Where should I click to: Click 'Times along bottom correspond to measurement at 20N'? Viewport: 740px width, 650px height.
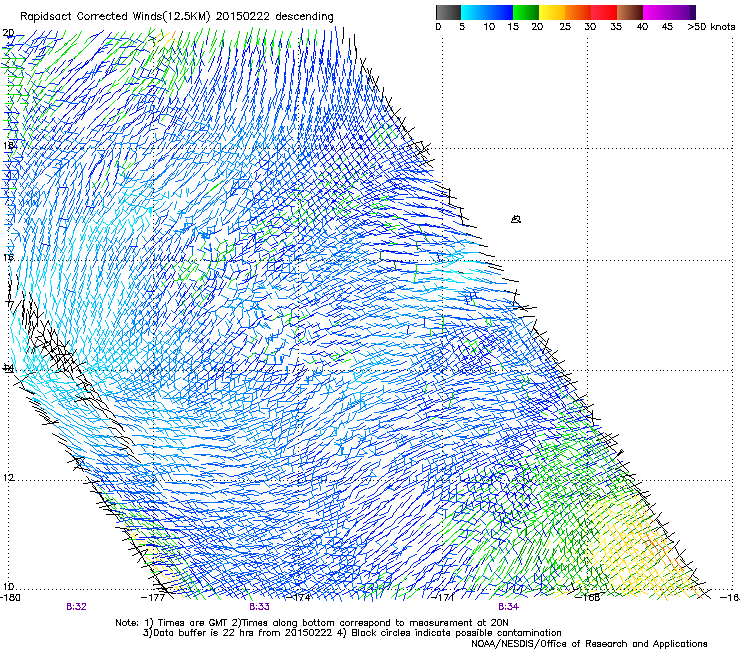point(375,623)
